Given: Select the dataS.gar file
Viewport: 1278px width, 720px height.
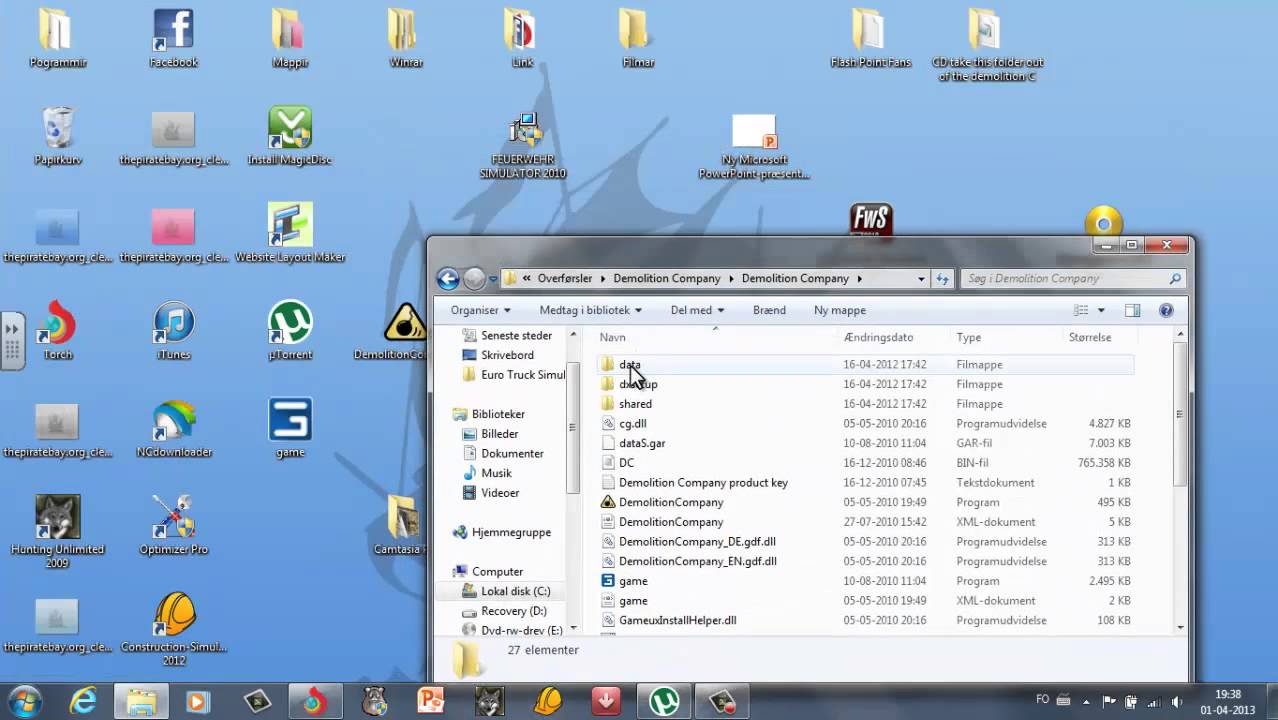Looking at the screenshot, I should (632, 443).
